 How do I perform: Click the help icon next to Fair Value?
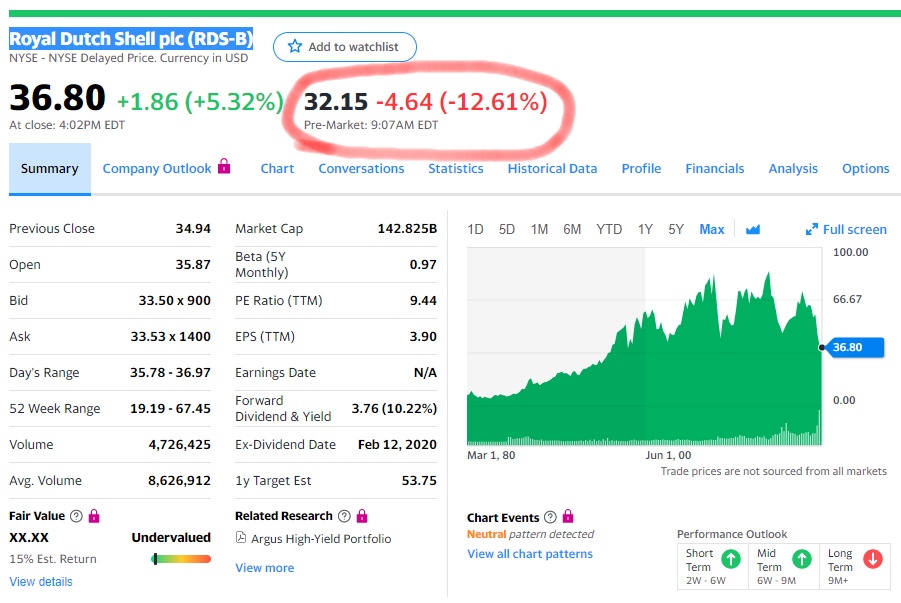(x=76, y=516)
